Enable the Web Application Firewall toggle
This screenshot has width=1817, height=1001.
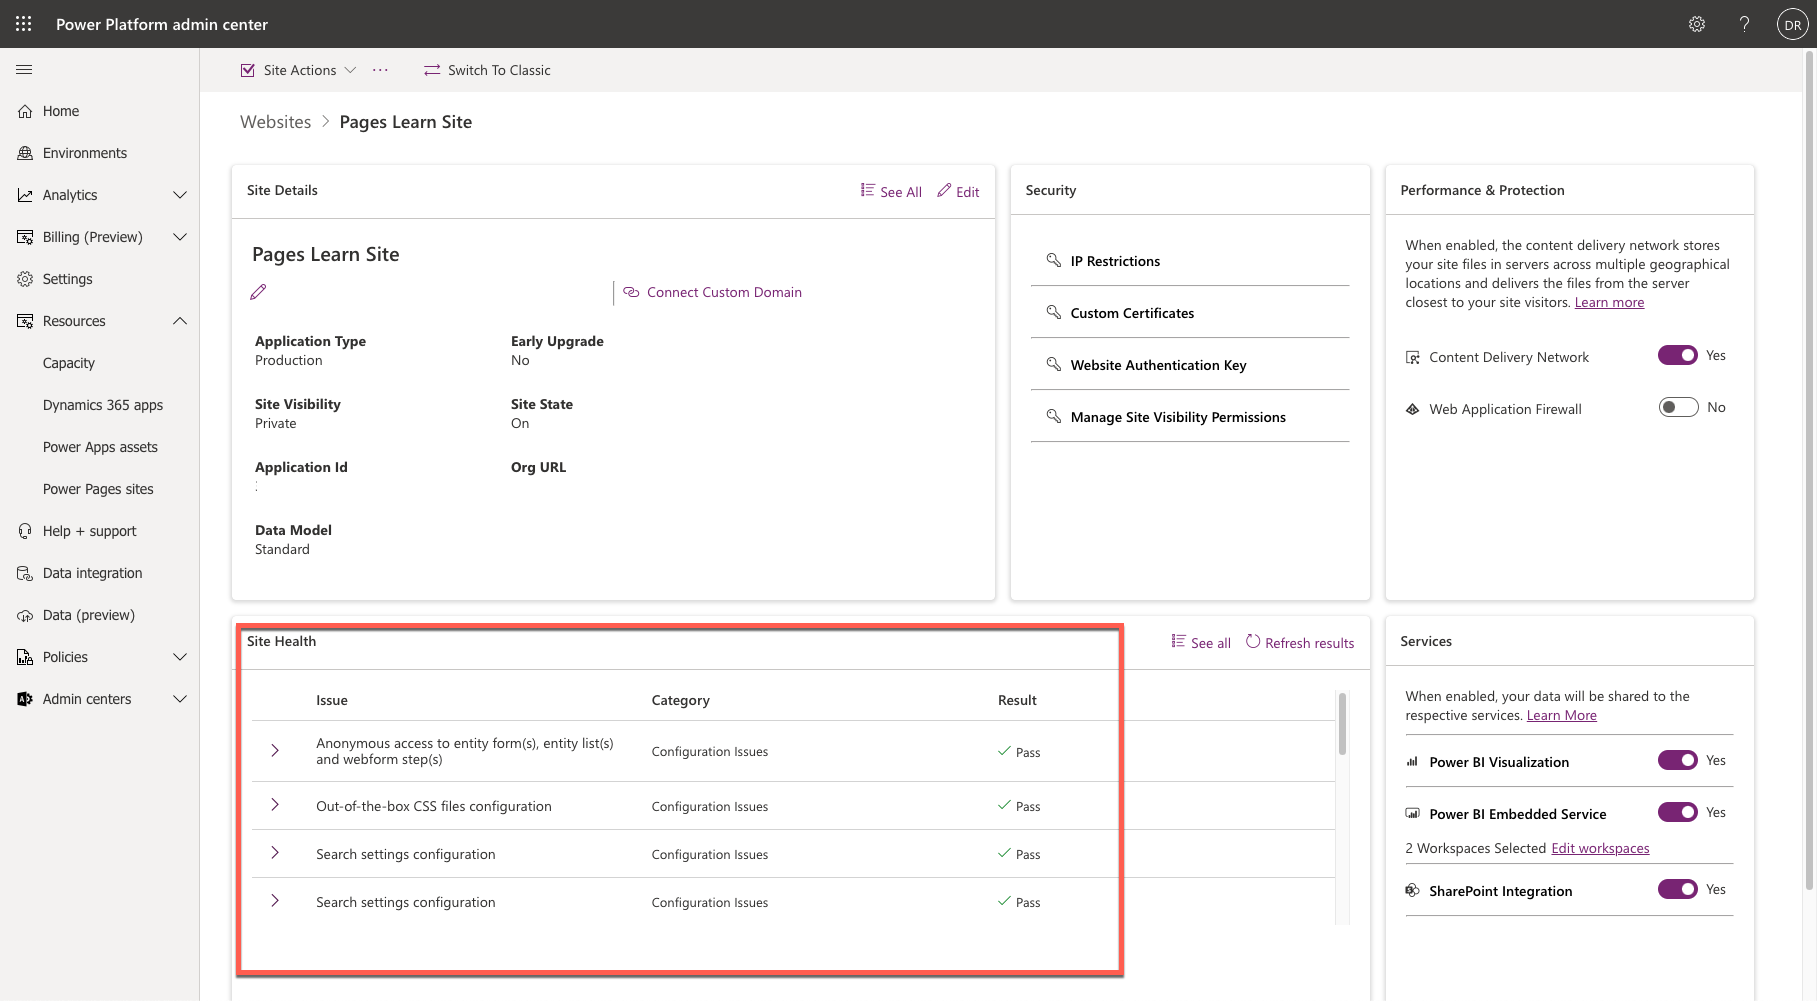pos(1678,407)
